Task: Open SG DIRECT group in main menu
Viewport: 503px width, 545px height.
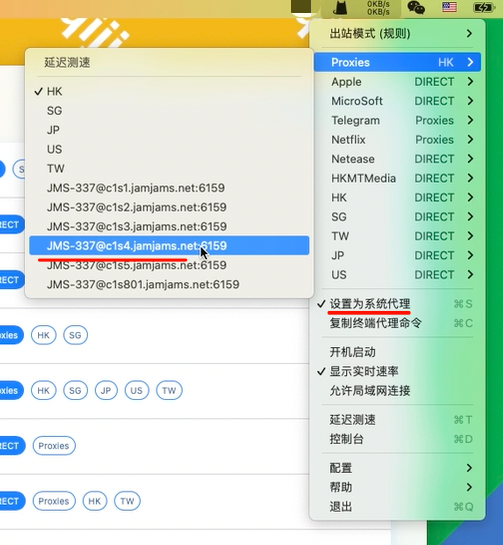Action: pyautogui.click(x=397, y=217)
